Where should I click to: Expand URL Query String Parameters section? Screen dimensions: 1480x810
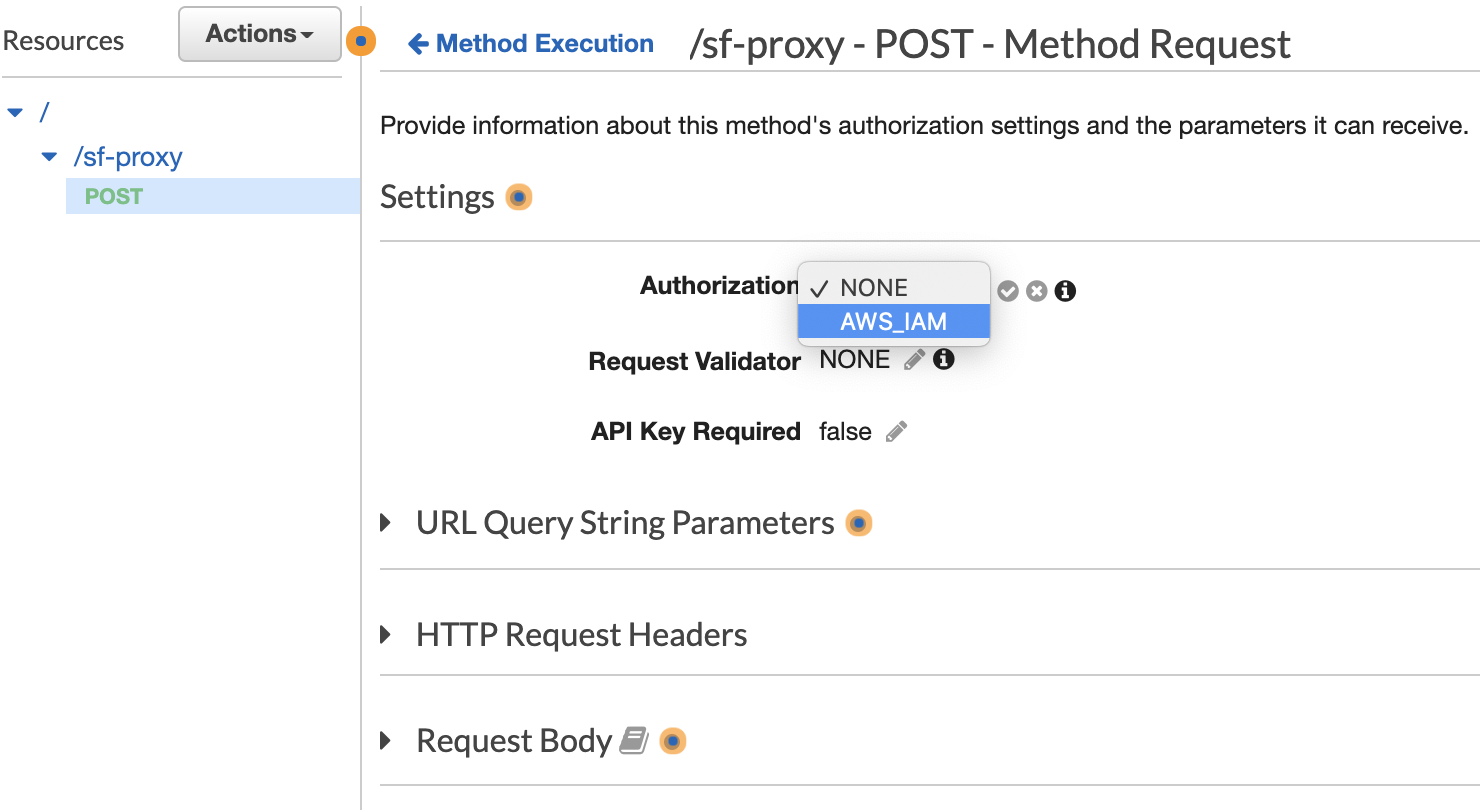coord(386,523)
